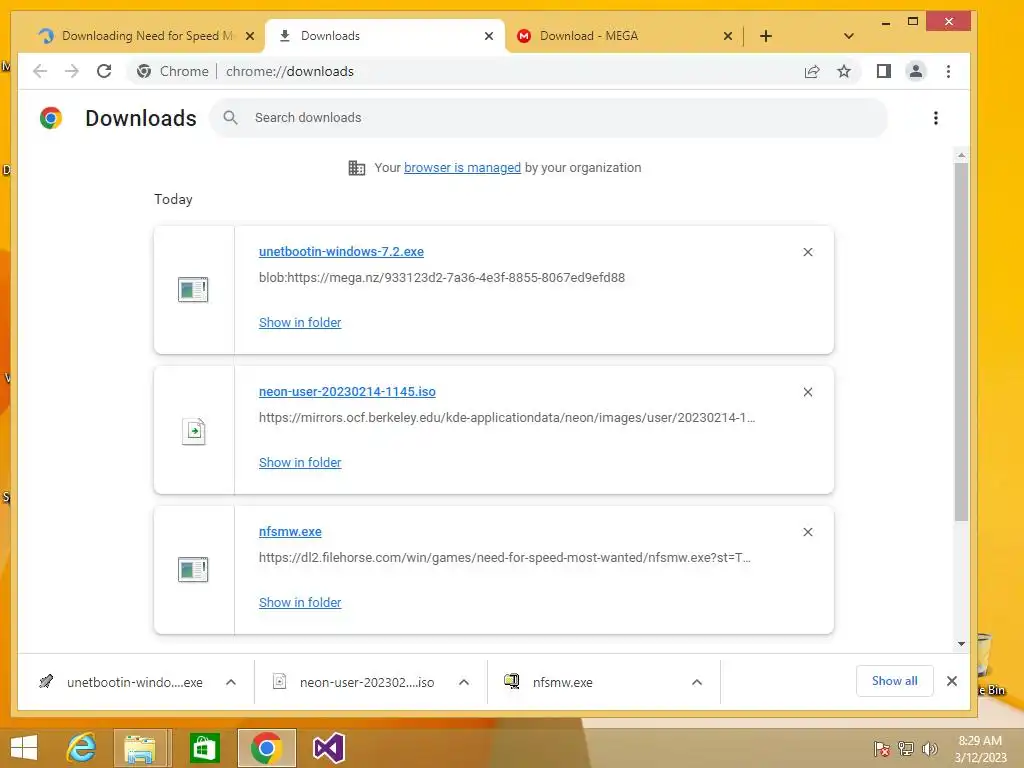Open Visual Studio from the taskbar
1024x768 pixels.
coord(328,748)
